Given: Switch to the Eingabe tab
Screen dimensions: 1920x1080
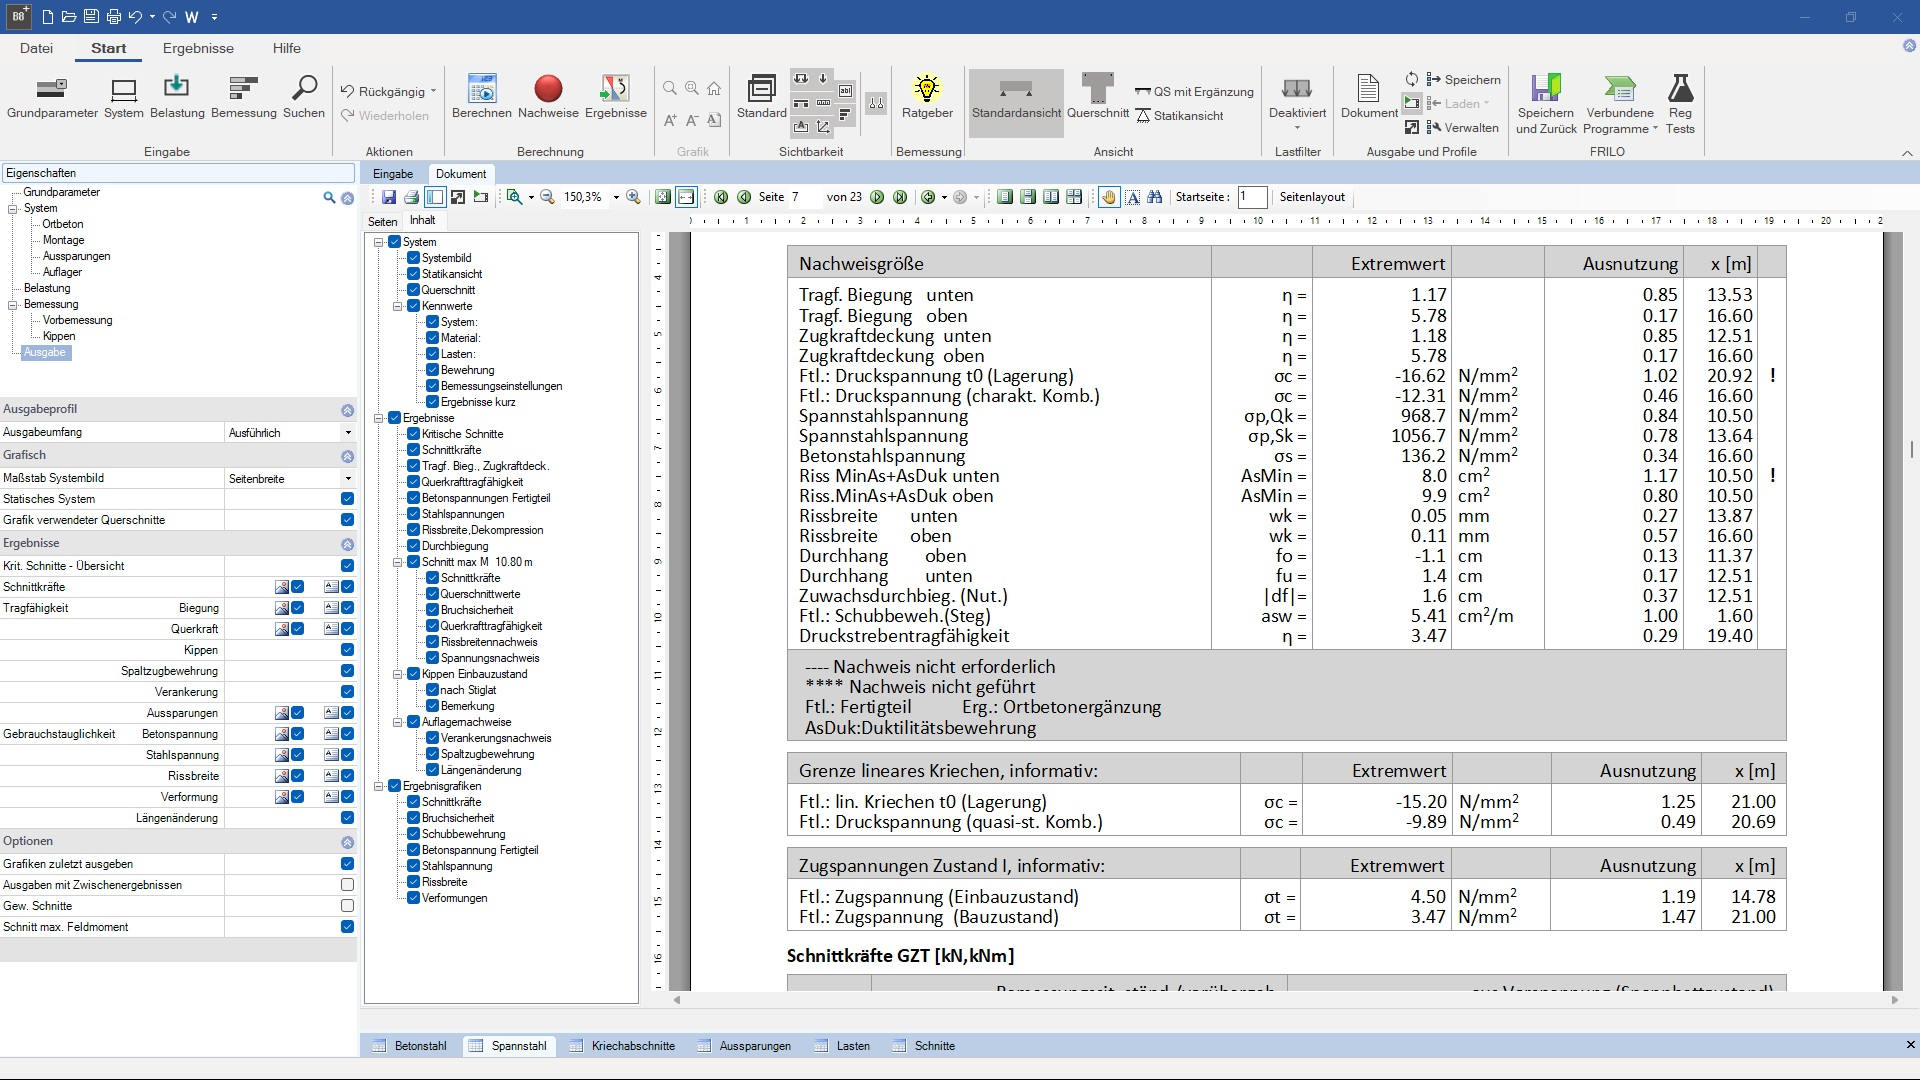Looking at the screenshot, I should point(393,174).
